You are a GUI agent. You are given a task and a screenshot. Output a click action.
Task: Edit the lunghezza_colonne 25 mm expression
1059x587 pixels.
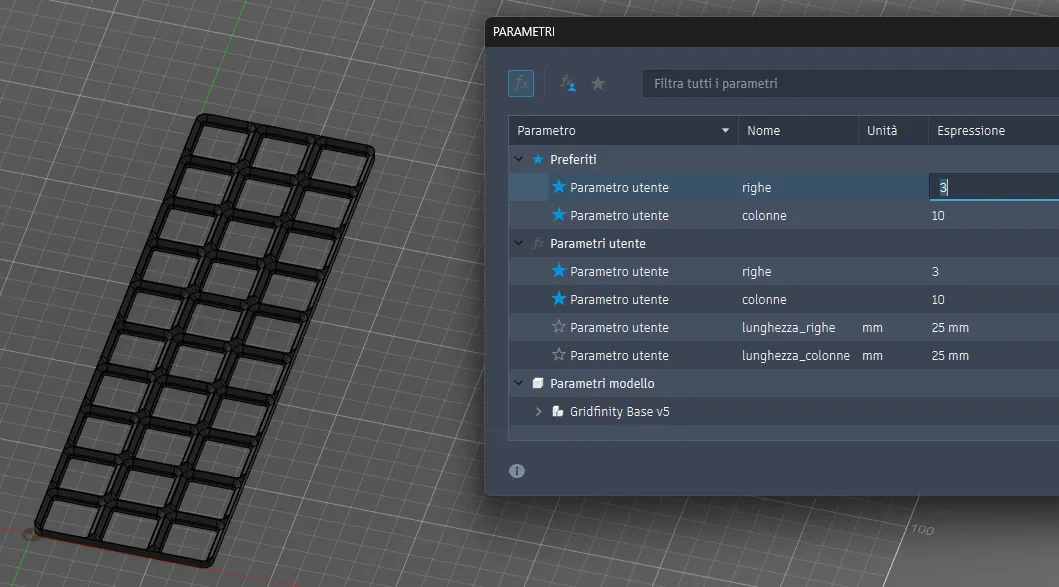(950, 355)
